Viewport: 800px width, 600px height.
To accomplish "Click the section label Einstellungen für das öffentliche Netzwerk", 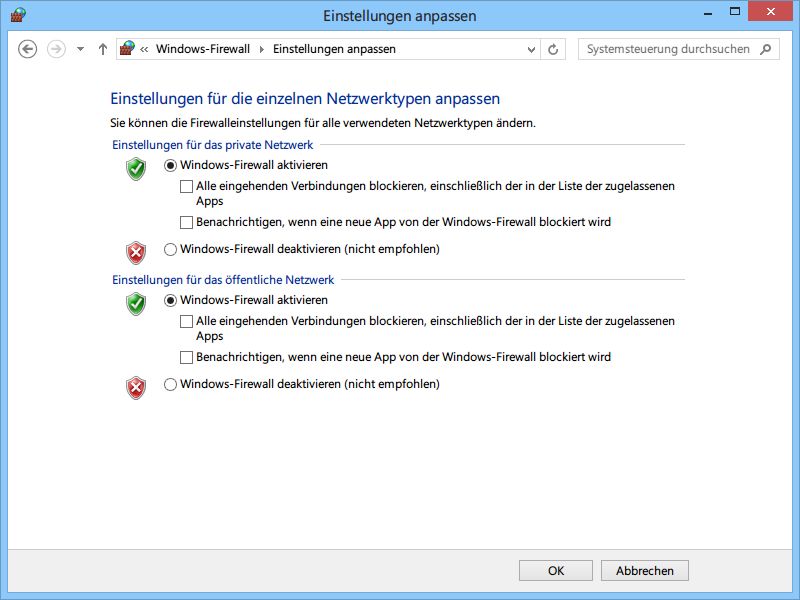I will (x=223, y=280).
